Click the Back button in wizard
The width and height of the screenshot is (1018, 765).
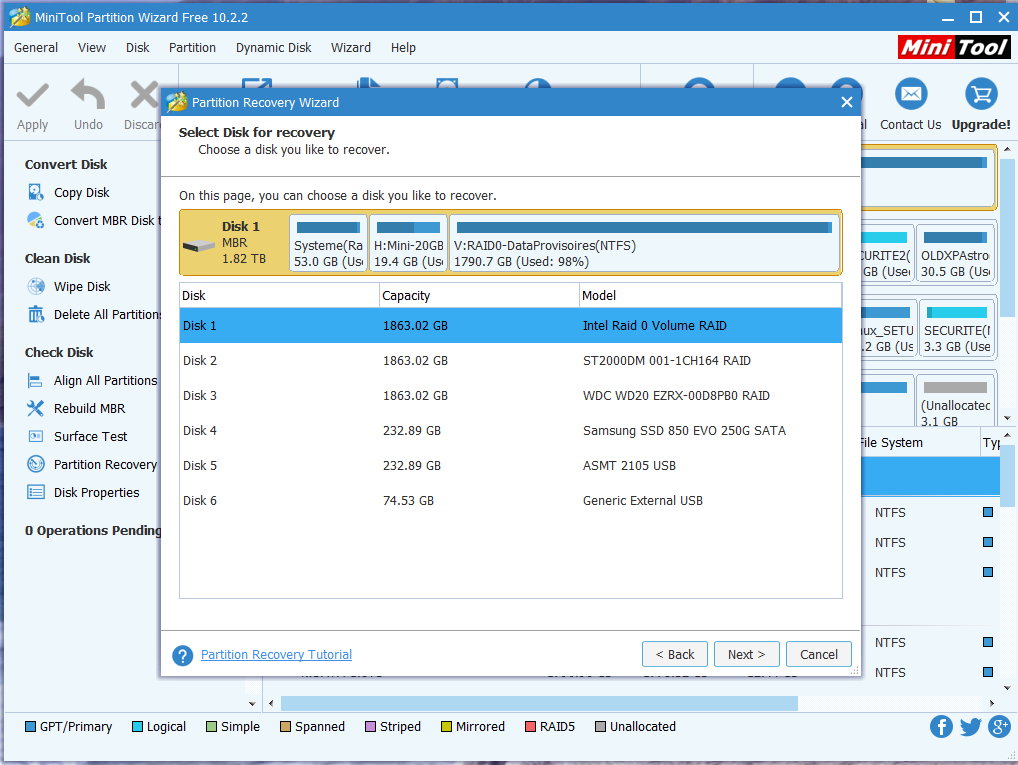point(675,654)
